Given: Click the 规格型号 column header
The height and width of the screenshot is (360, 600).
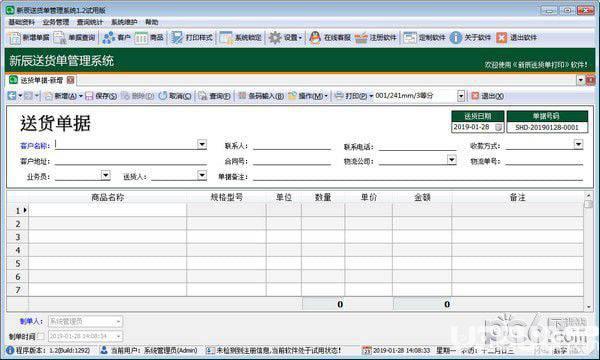Looking at the screenshot, I should pyautogui.click(x=227, y=197).
